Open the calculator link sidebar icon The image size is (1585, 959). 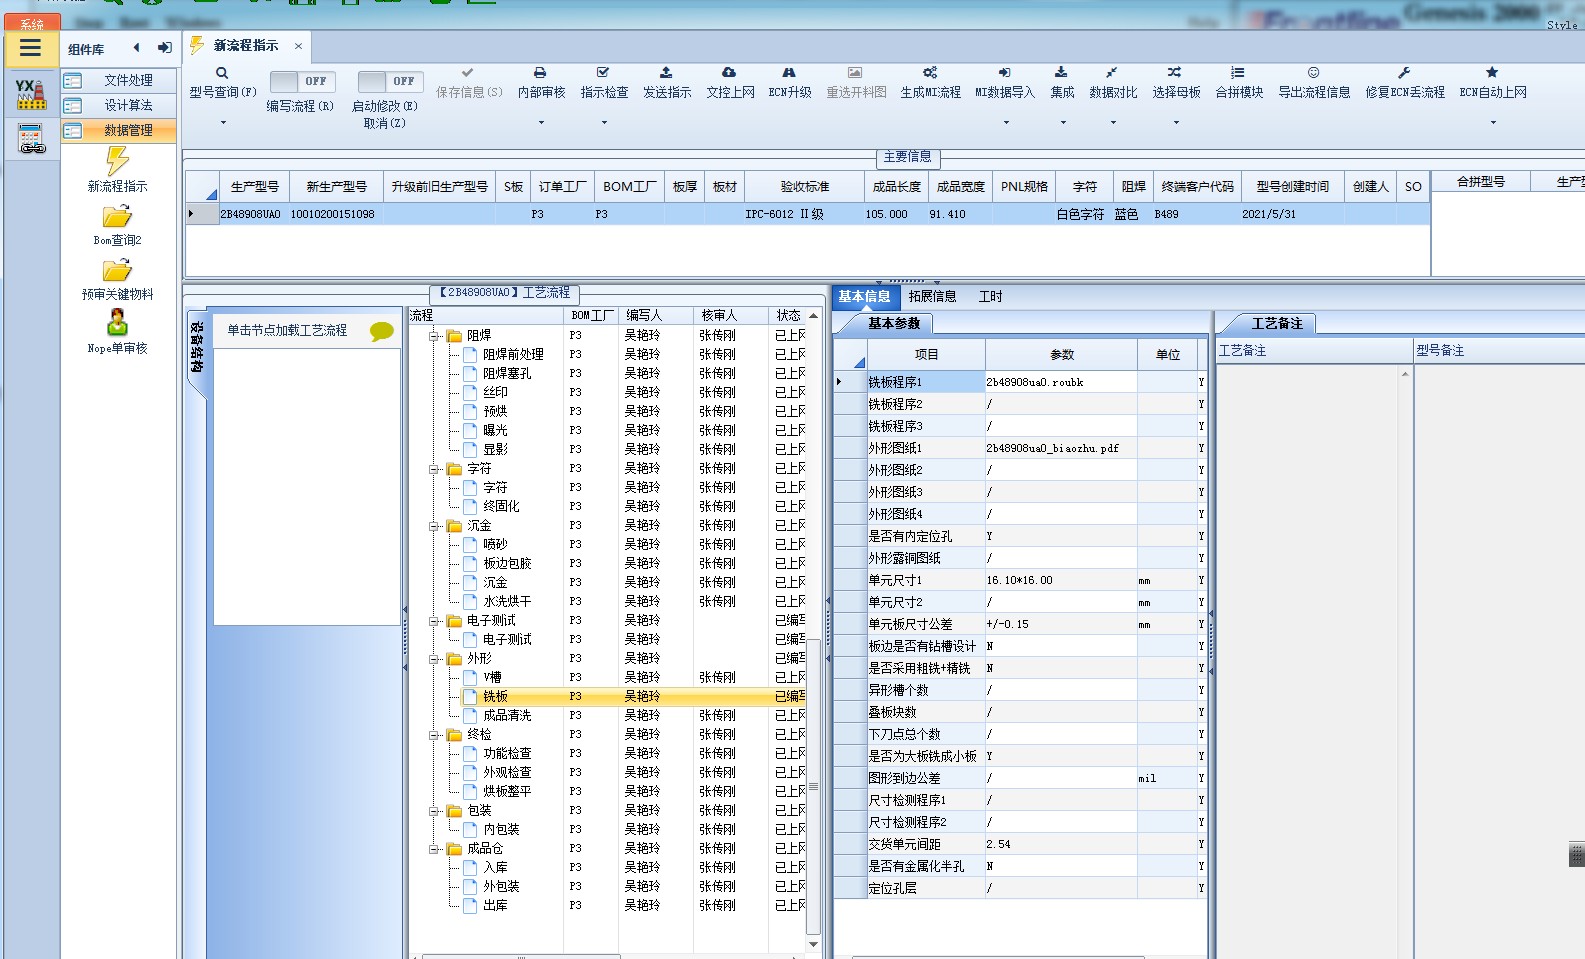point(31,139)
